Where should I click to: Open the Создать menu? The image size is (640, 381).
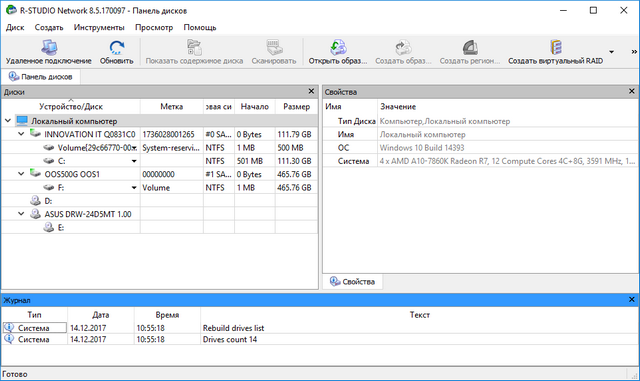[49, 27]
